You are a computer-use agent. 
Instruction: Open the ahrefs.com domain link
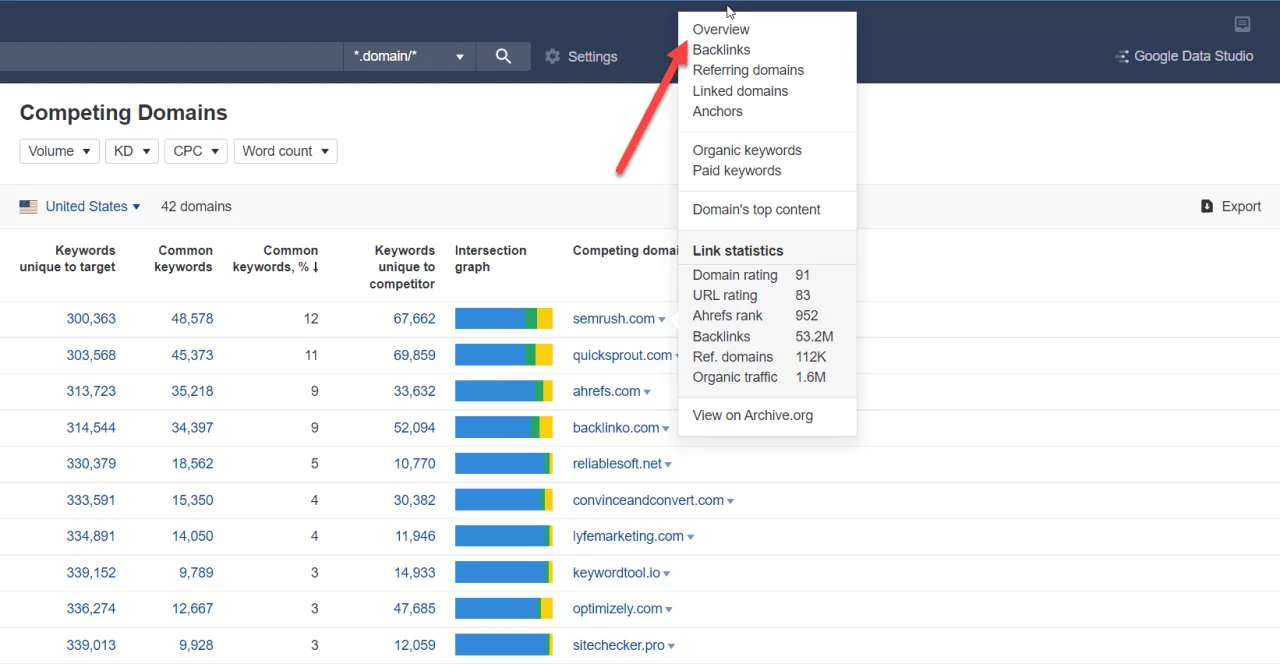[x=605, y=391]
